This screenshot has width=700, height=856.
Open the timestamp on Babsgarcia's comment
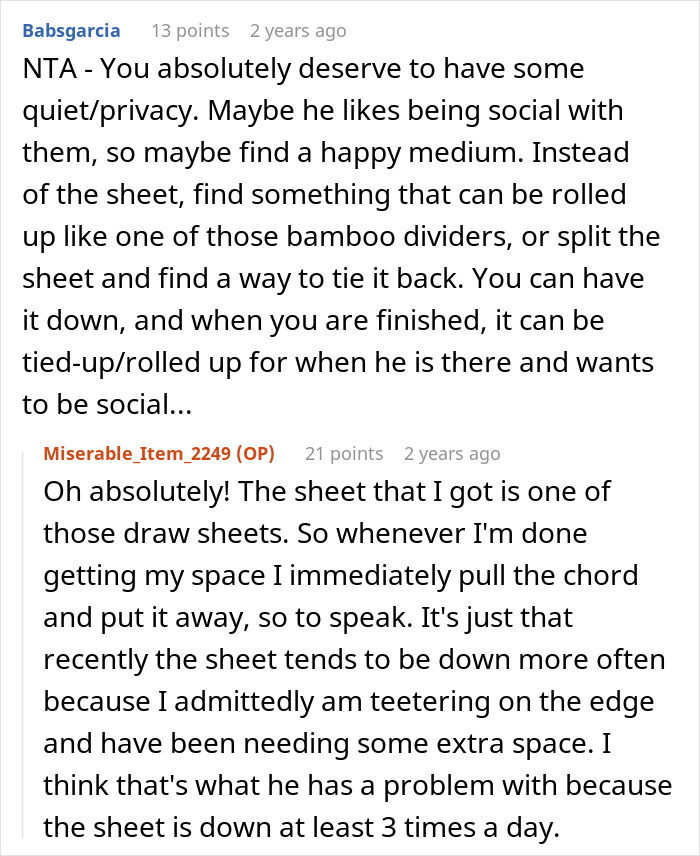point(298,31)
